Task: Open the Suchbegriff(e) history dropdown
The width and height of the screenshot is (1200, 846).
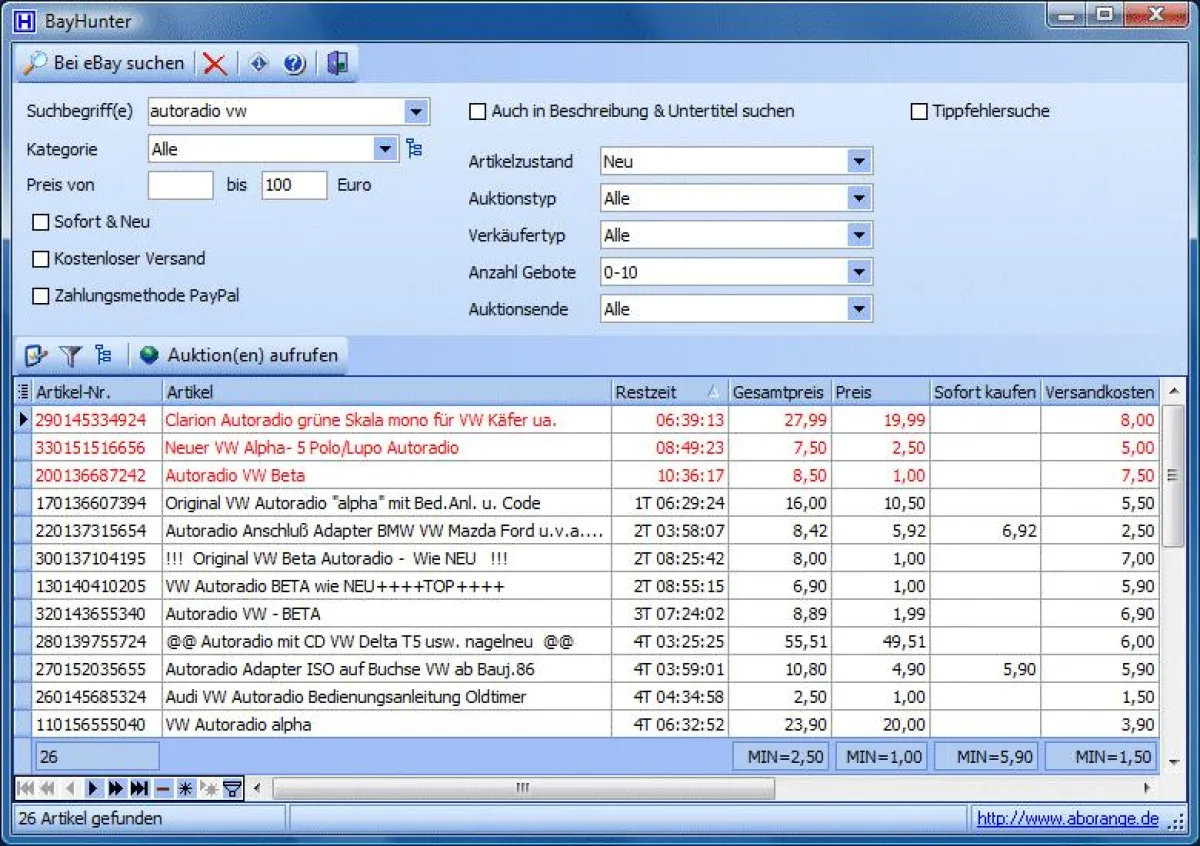Action: pyautogui.click(x=416, y=111)
